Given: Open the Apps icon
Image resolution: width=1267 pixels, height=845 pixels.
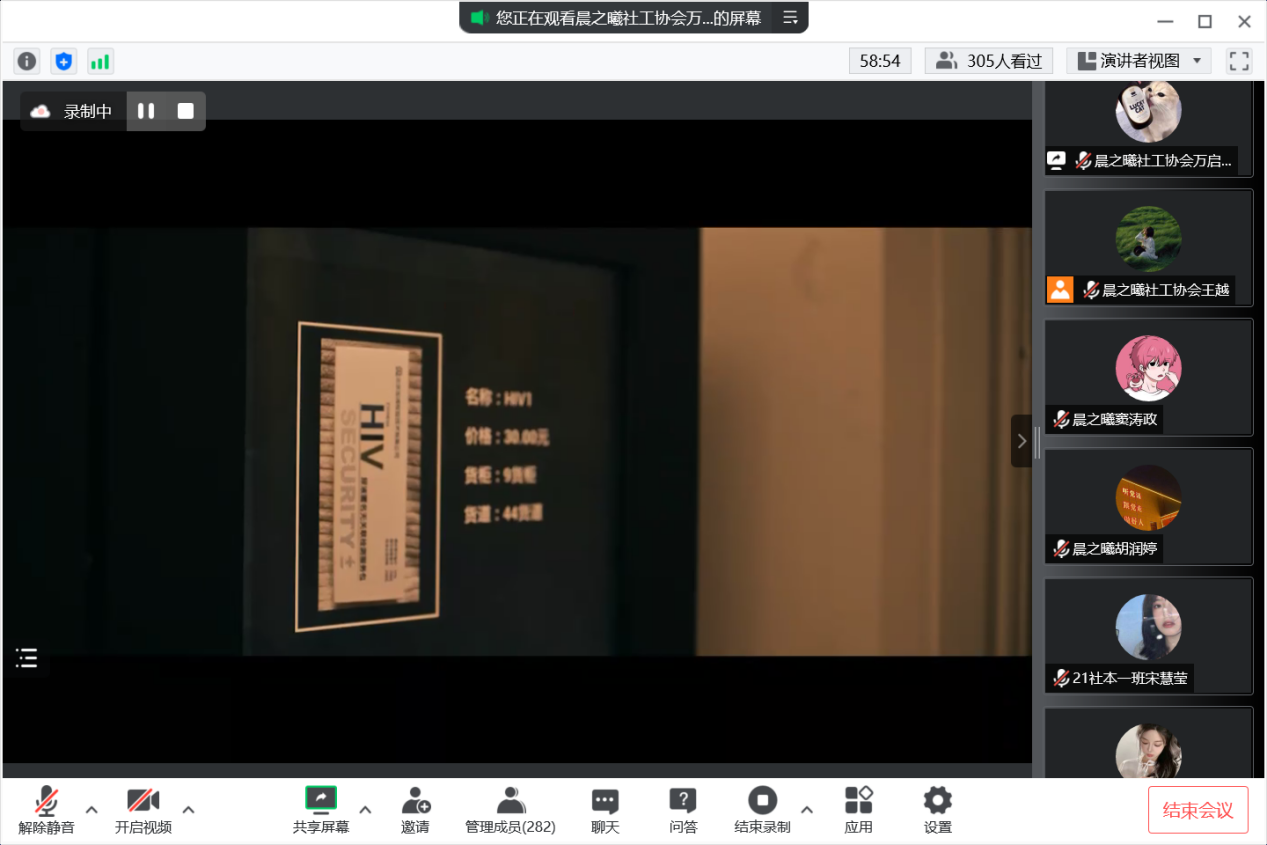Looking at the screenshot, I should pyautogui.click(x=858, y=809).
